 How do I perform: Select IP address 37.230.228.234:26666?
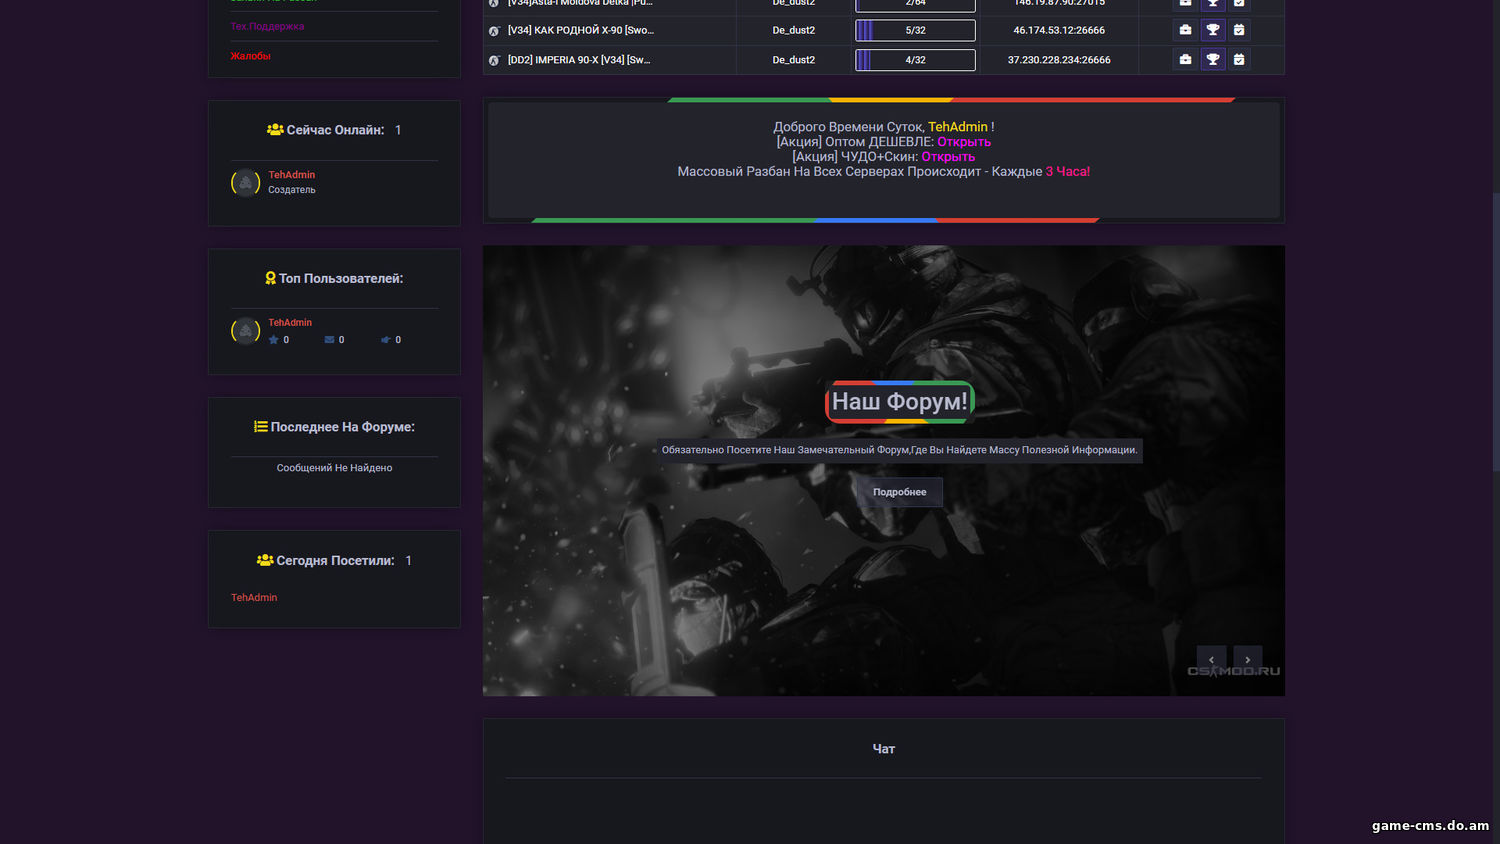1059,60
